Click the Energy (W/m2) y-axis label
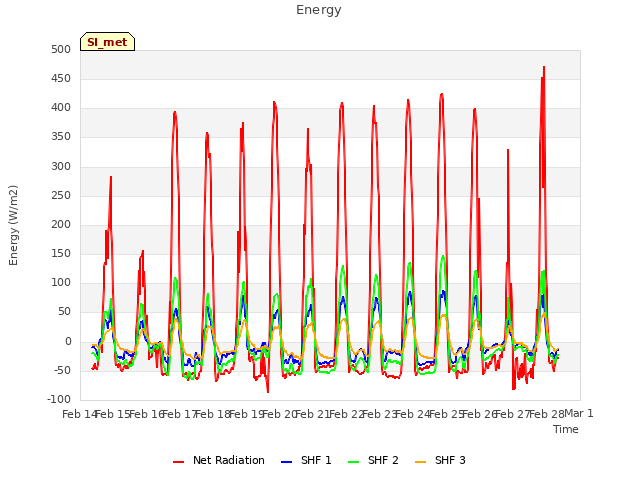640x480 pixels. coord(13,225)
